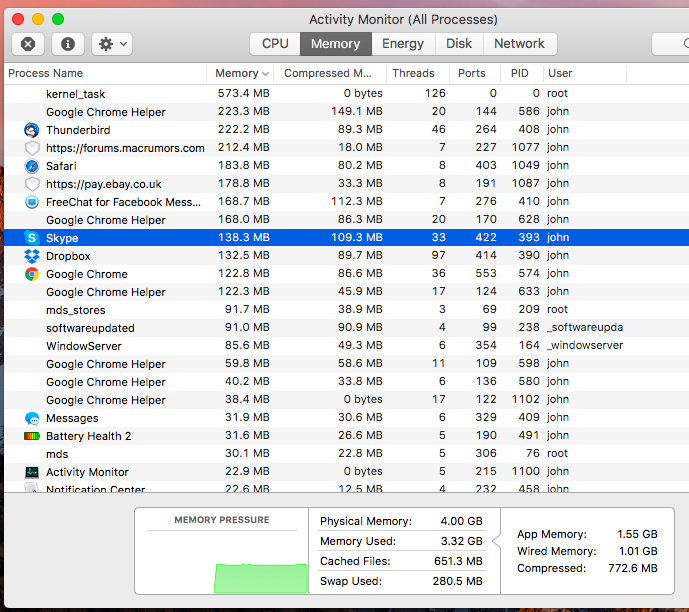Click the Messages speech bubble icon
The height and width of the screenshot is (612, 689).
32,418
